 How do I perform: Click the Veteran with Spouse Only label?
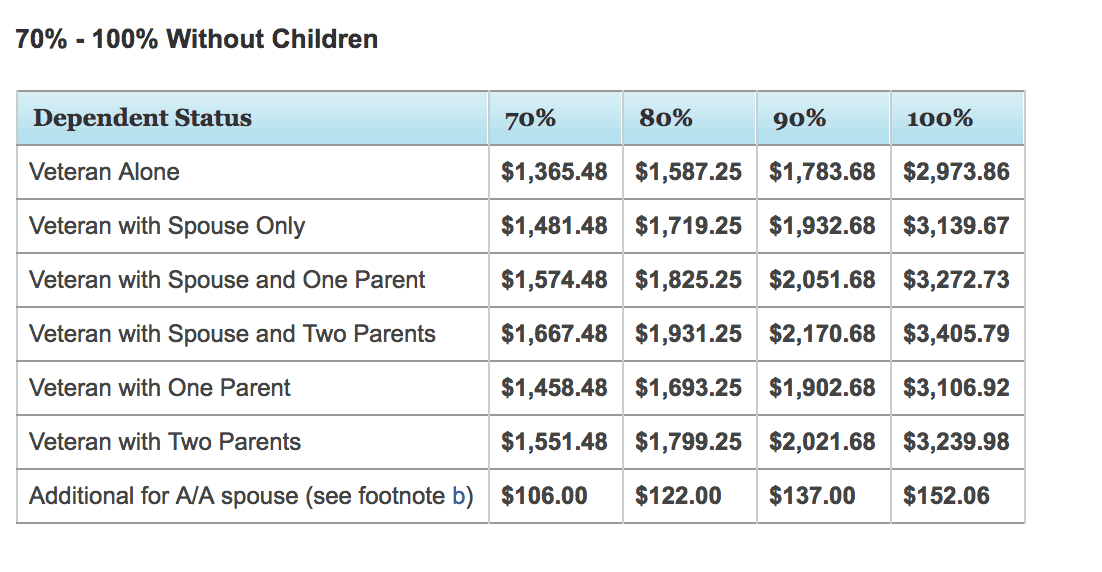coord(167,226)
